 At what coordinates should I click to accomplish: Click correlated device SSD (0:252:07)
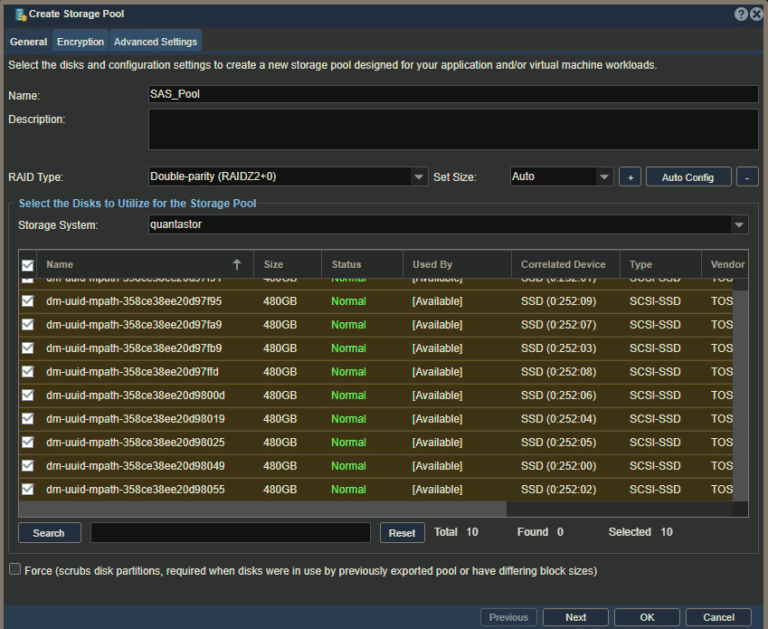coord(558,325)
